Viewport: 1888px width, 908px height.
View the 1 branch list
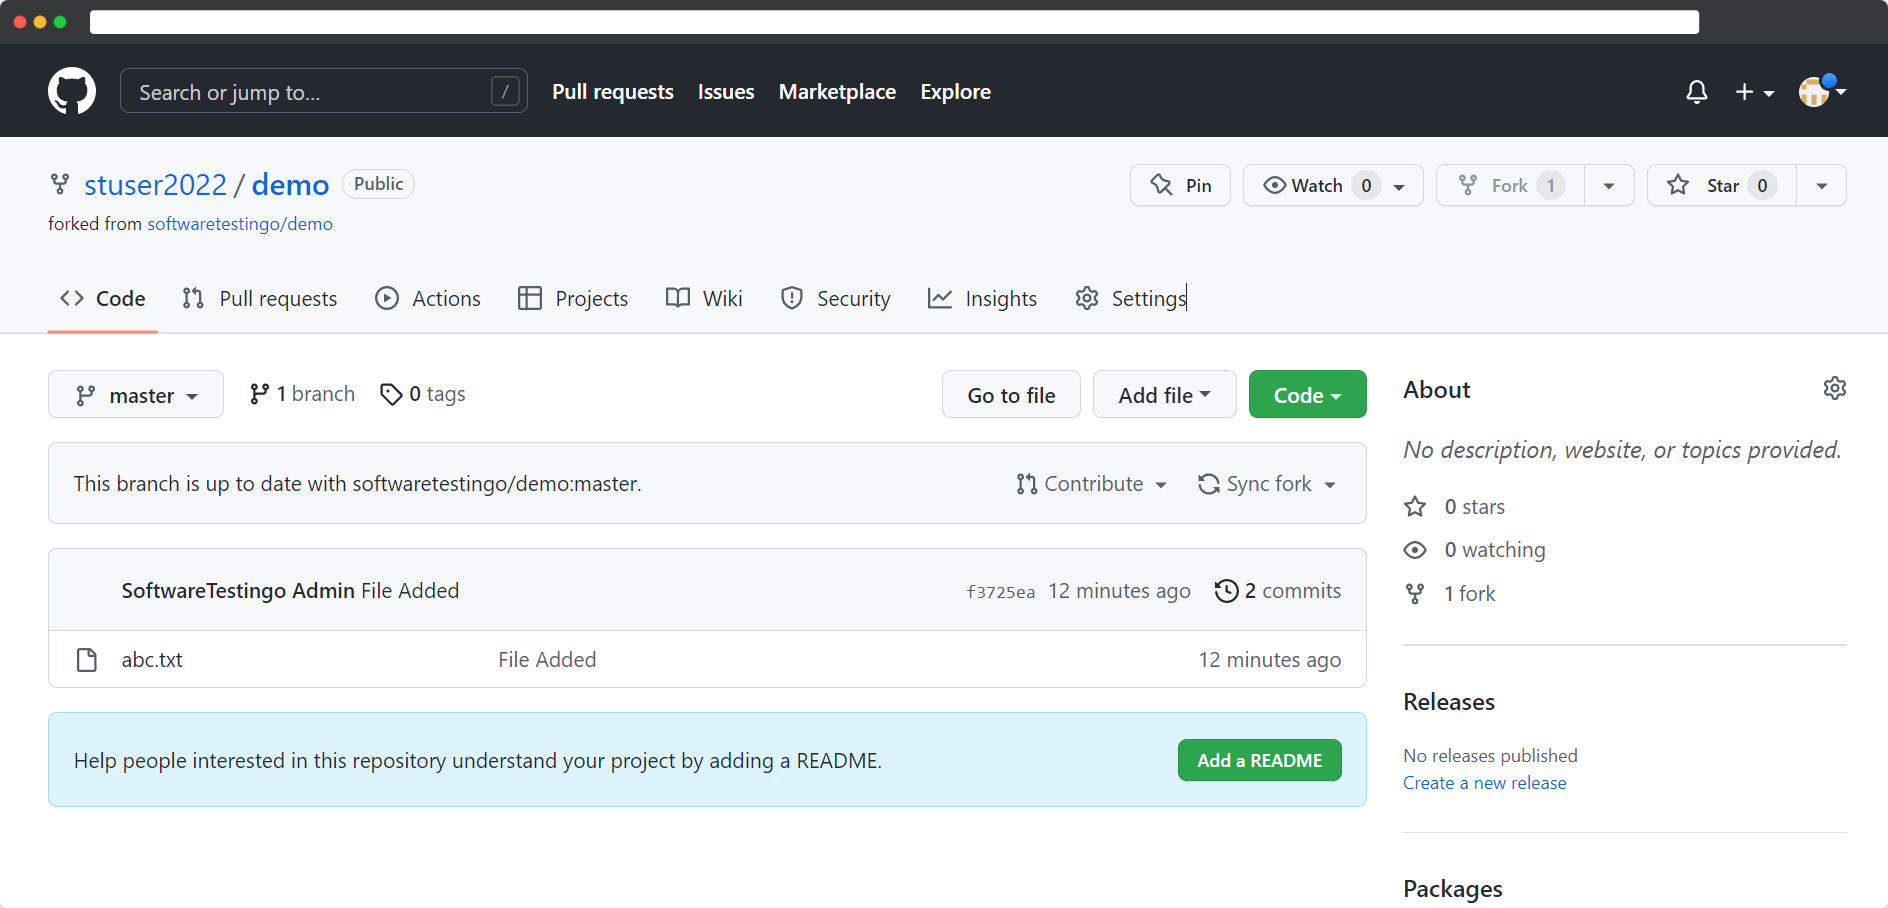pos(302,394)
